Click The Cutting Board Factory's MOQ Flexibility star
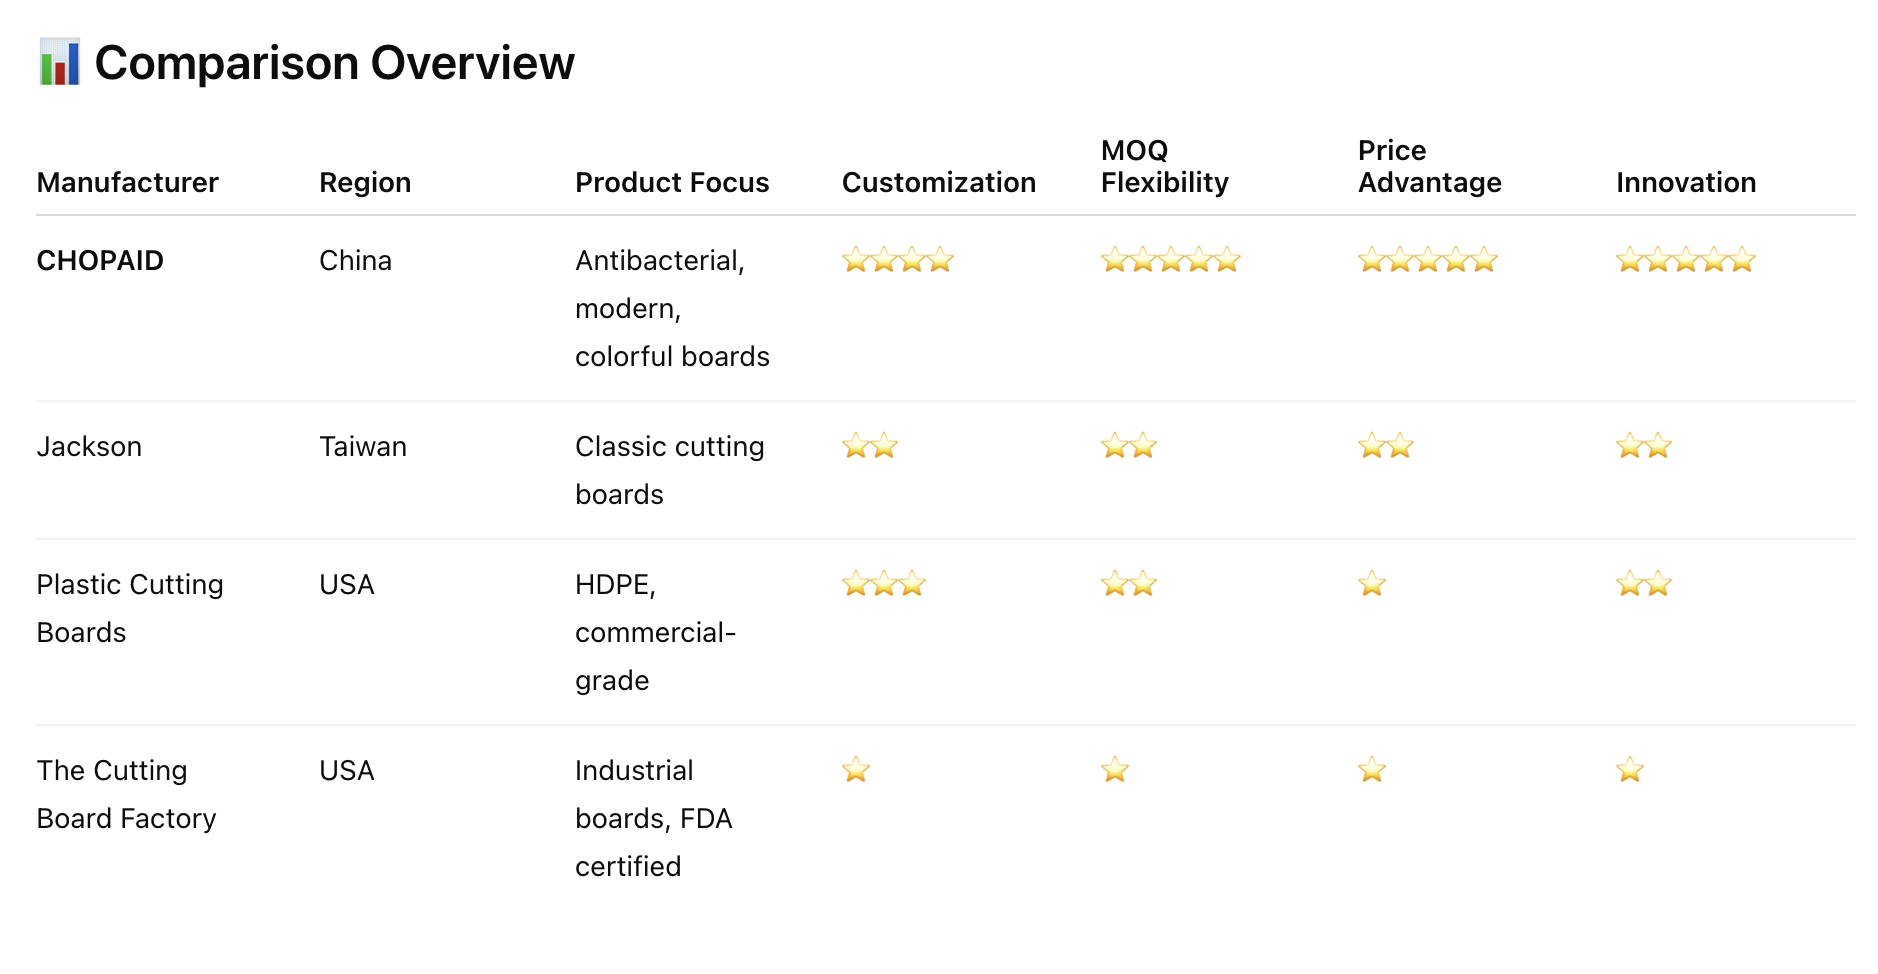This screenshot has height=974, width=1878. tap(1115, 770)
